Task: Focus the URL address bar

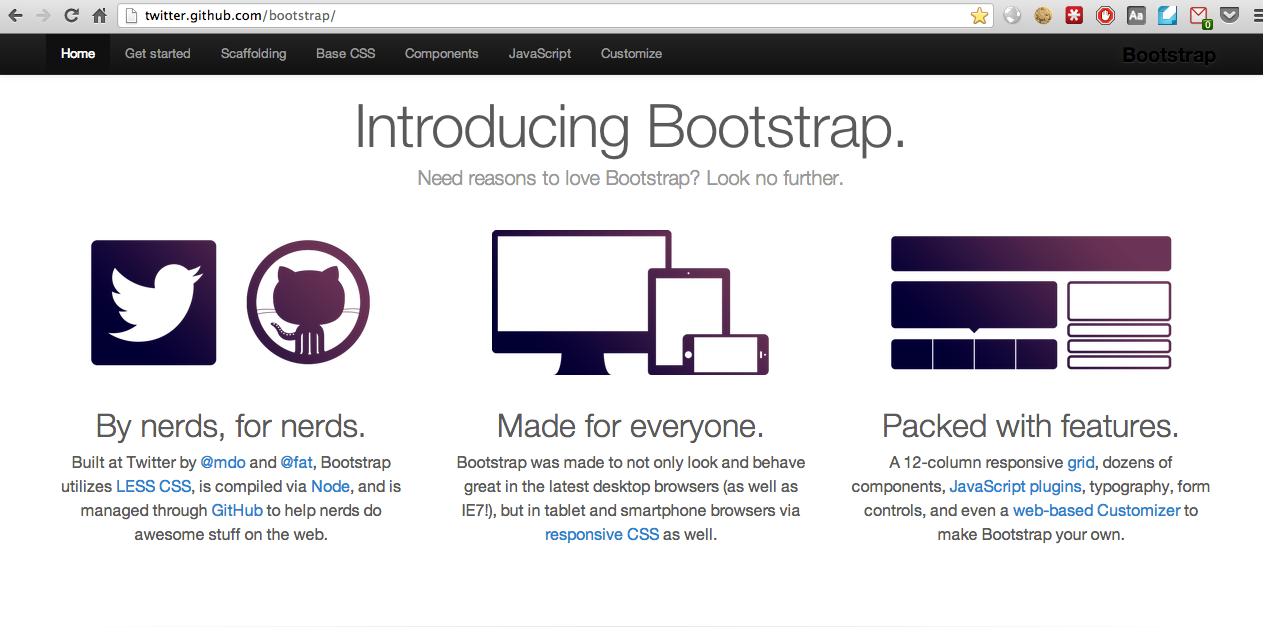Action: [x=550, y=16]
